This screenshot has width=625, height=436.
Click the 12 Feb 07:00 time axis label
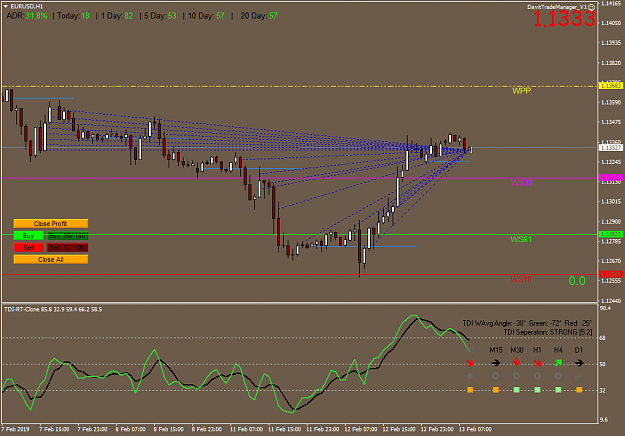(x=361, y=429)
